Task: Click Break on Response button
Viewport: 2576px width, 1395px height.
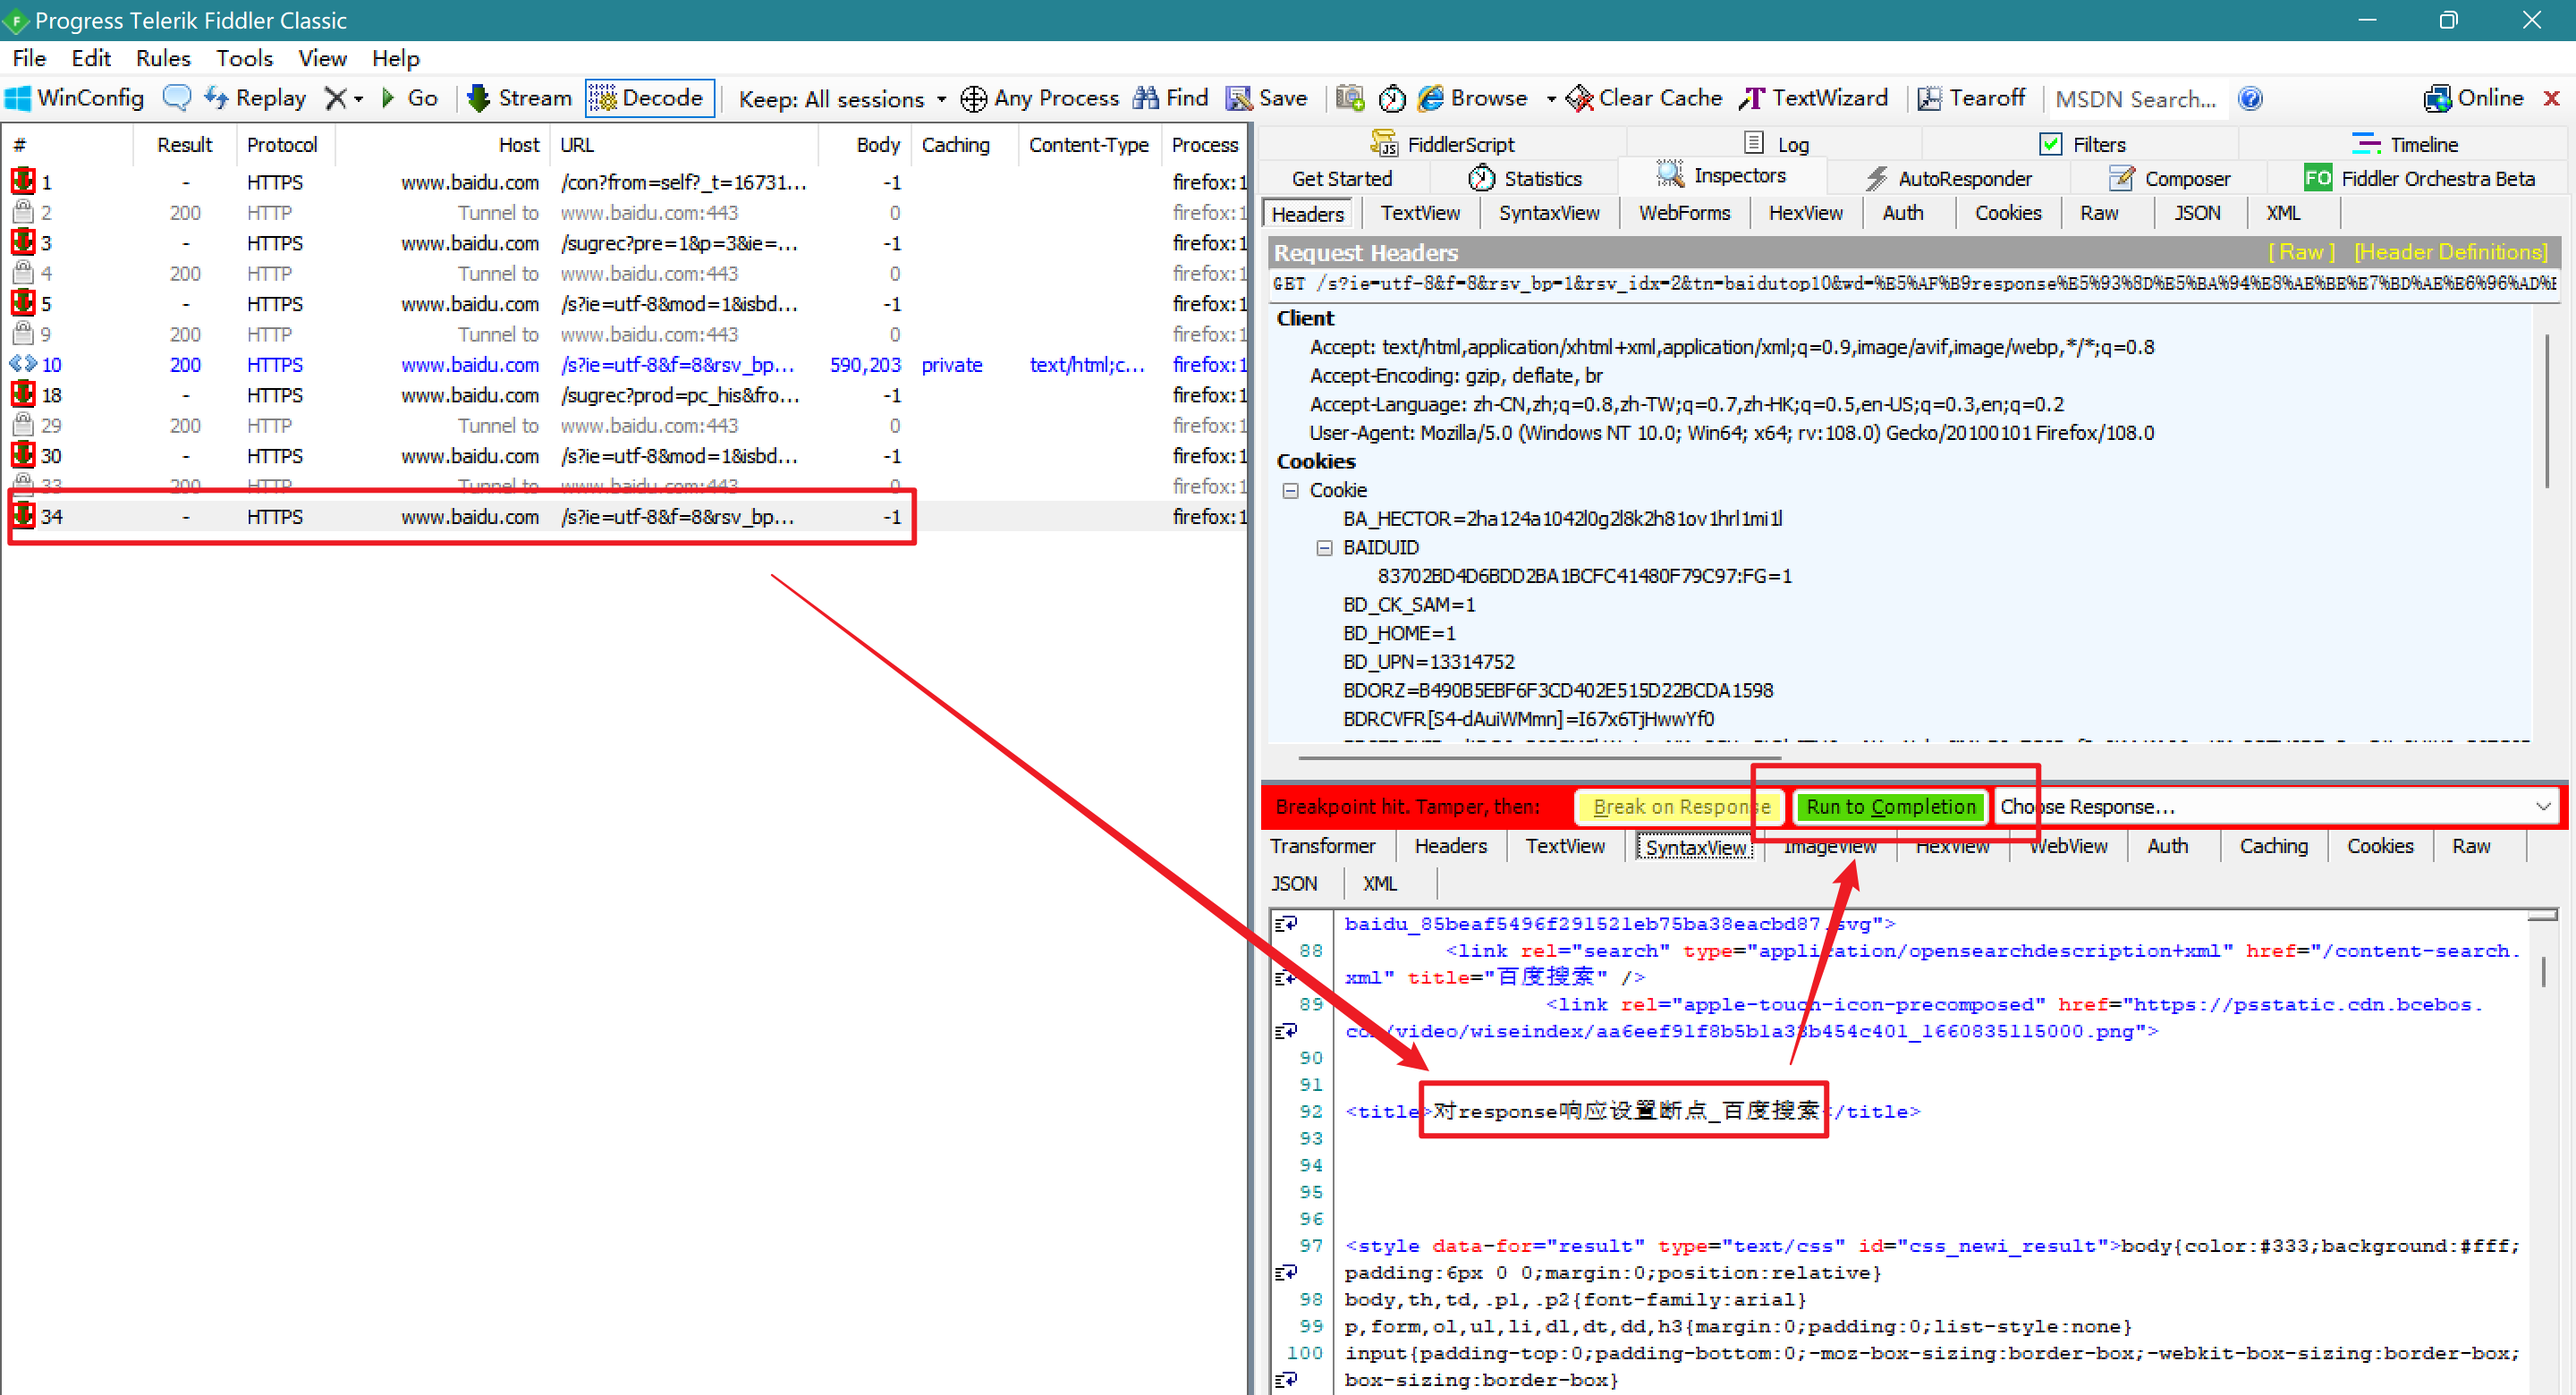Action: coord(1680,806)
